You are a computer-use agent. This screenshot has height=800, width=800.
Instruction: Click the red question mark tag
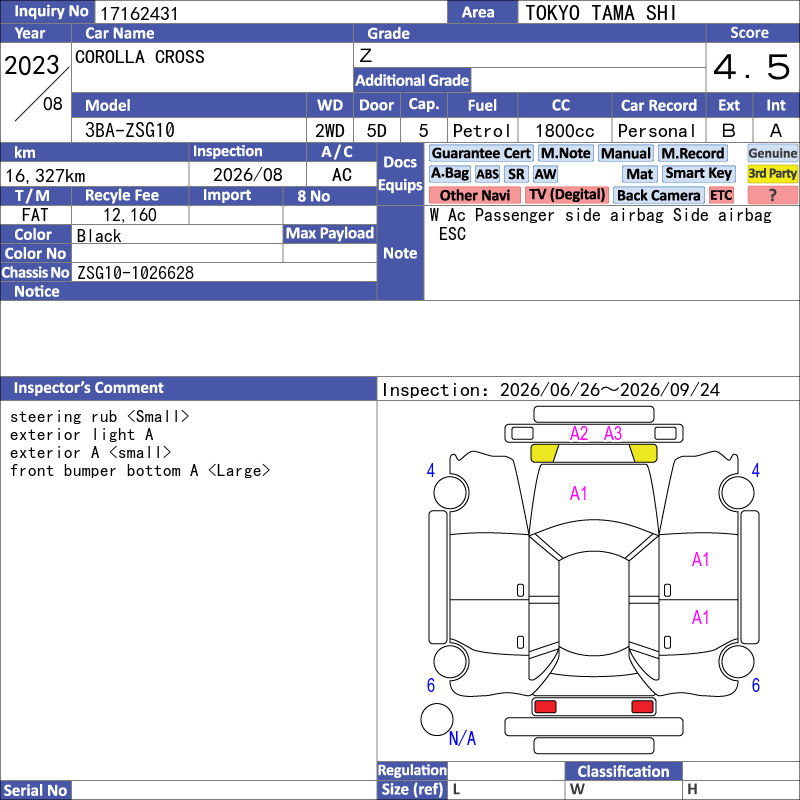coord(772,195)
